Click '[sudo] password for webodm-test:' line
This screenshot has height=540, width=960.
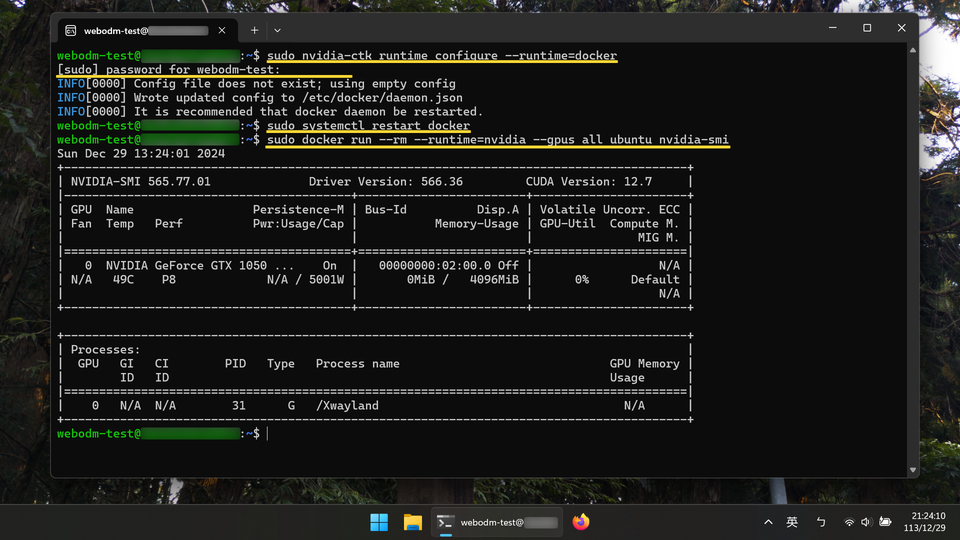point(168,70)
